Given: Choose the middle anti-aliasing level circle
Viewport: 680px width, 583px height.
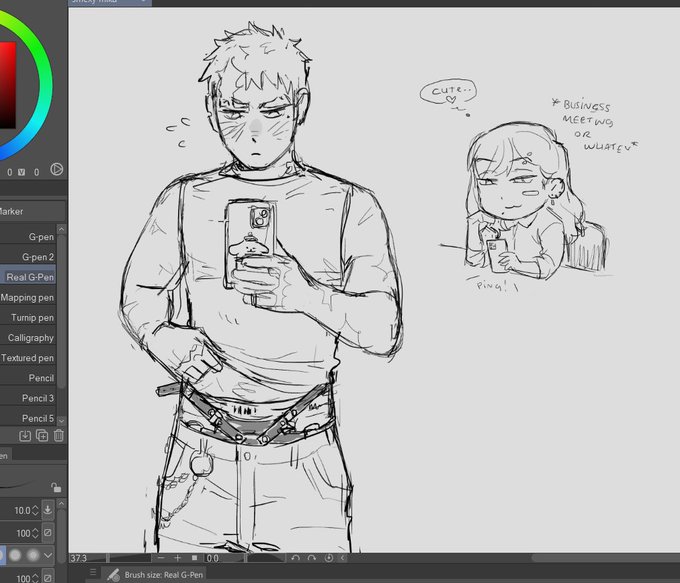Looking at the screenshot, I should pos(15,555).
